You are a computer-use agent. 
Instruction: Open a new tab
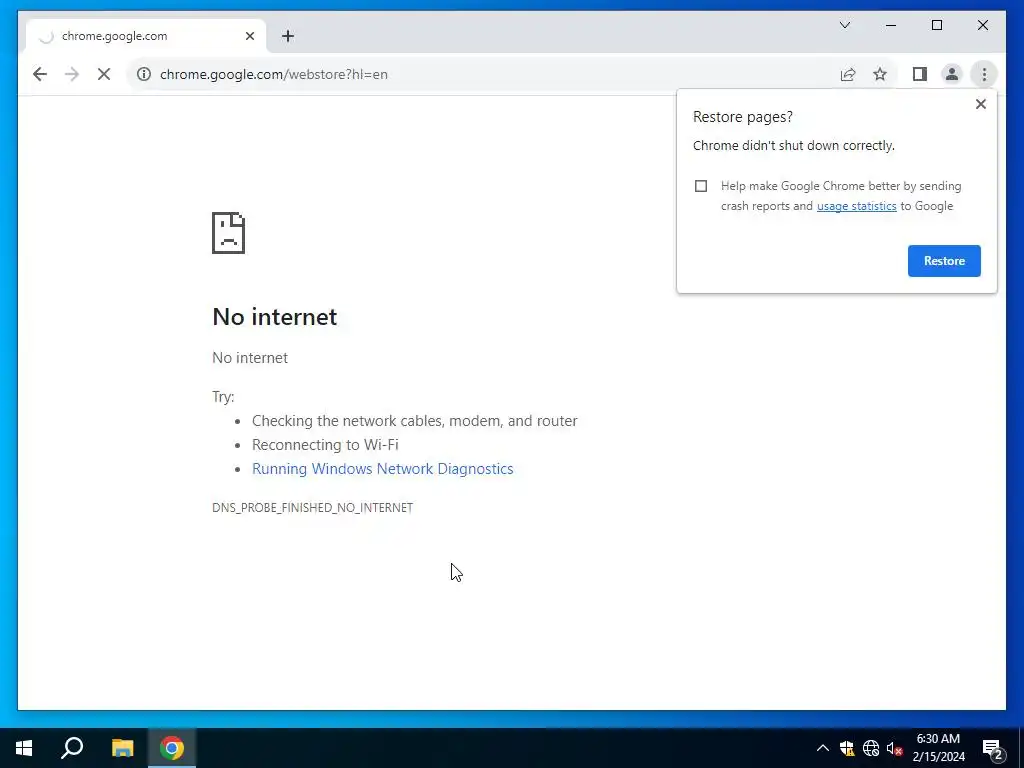(x=288, y=36)
